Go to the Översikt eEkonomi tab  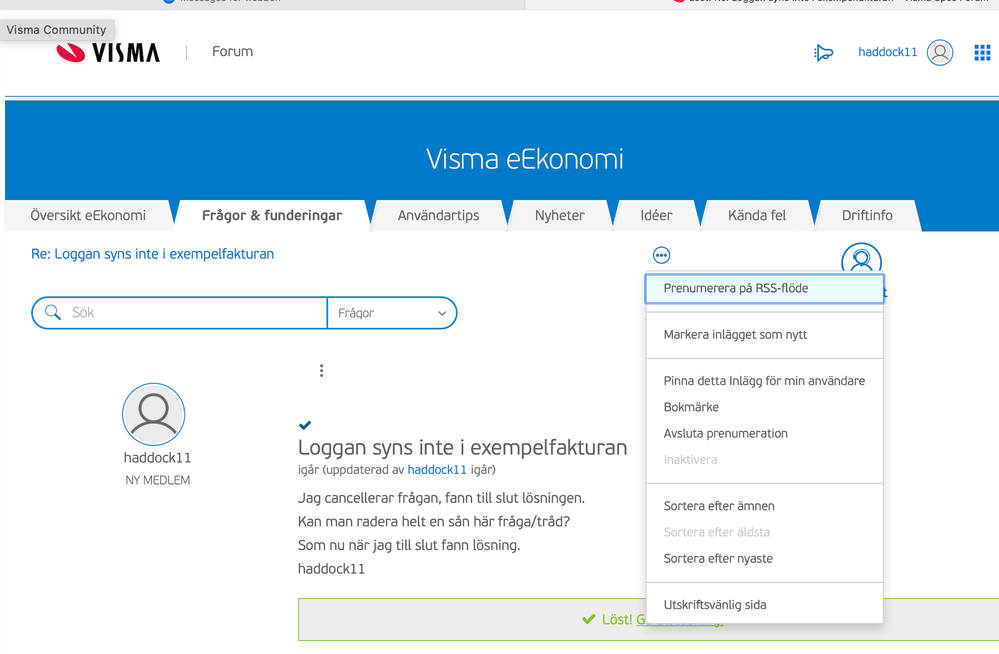coord(88,215)
